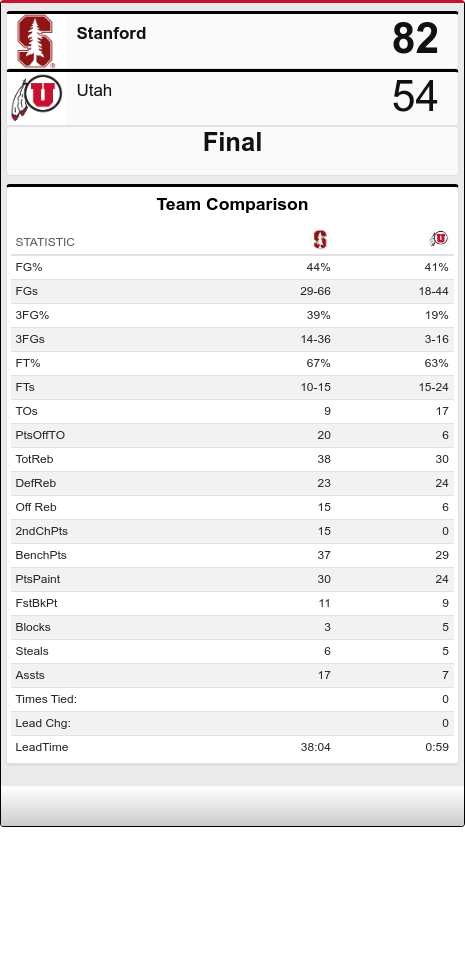Select the 3FGs statistic row
This screenshot has width=465, height=955.
(x=232, y=339)
